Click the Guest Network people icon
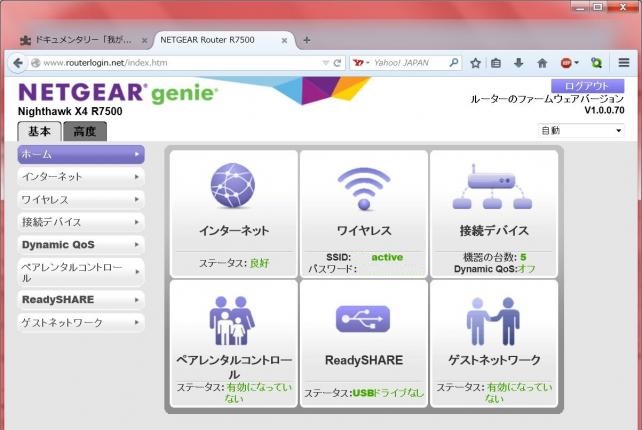Screen dimensions: 642x430 pyautogui.click(x=493, y=318)
